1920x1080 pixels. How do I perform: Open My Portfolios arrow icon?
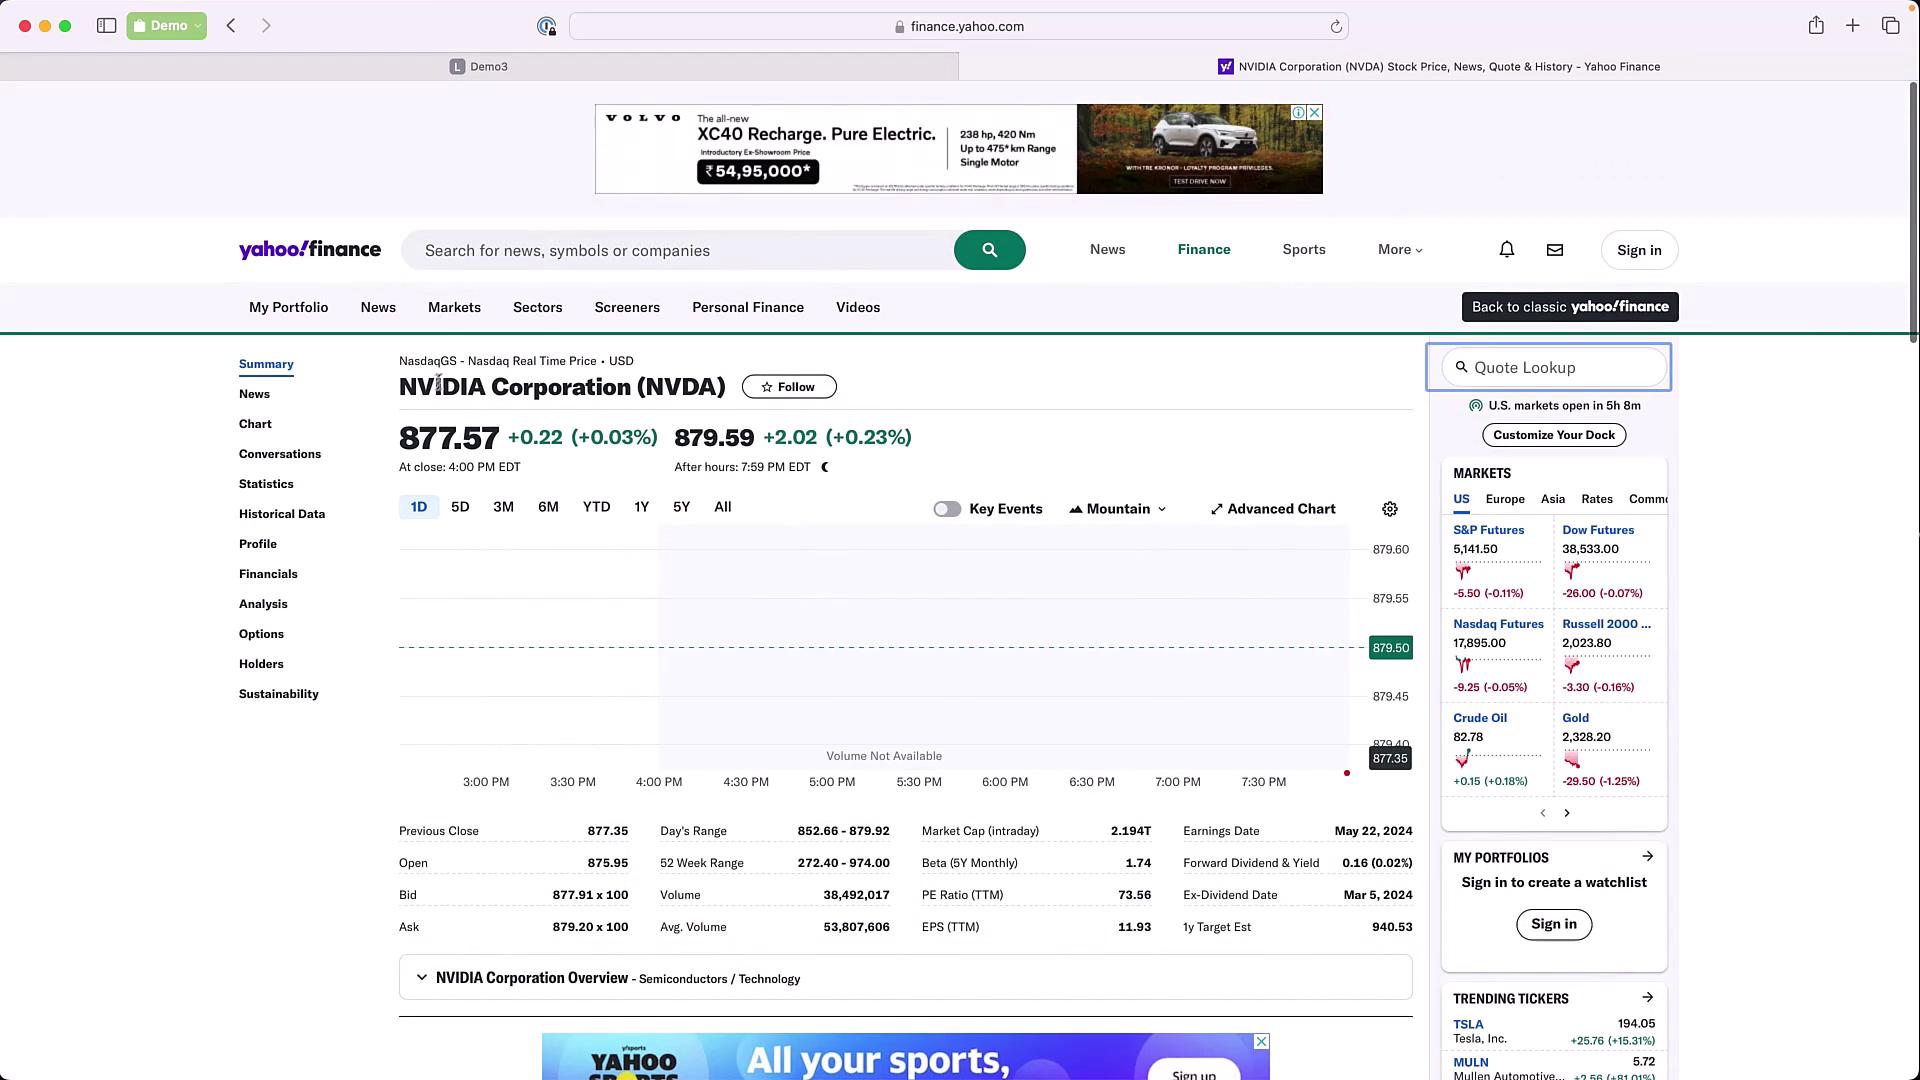[1647, 857]
